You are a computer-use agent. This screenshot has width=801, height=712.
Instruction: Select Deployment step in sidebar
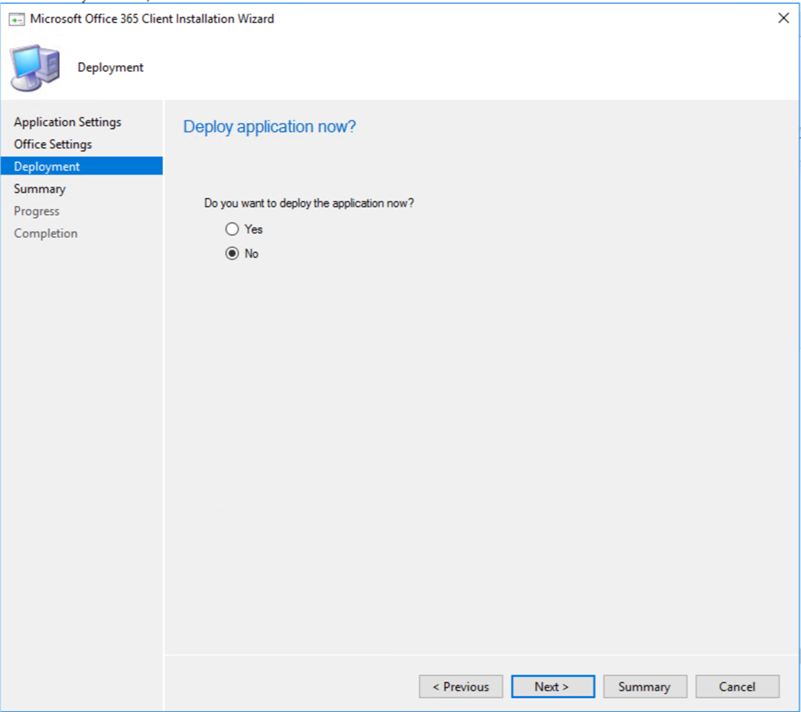pos(82,167)
